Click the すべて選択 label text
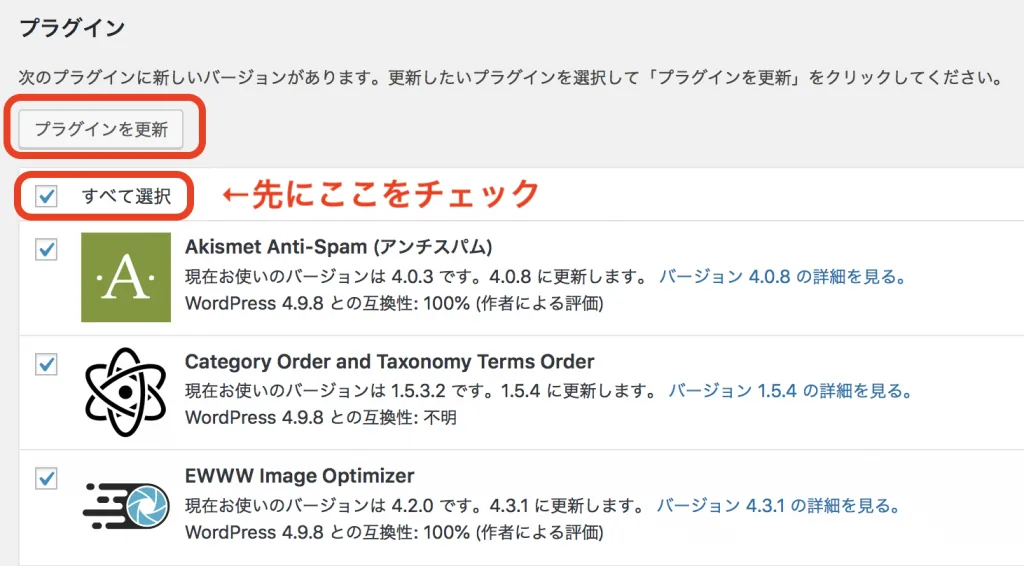Screen dimensions: 1024x566 click(126, 196)
